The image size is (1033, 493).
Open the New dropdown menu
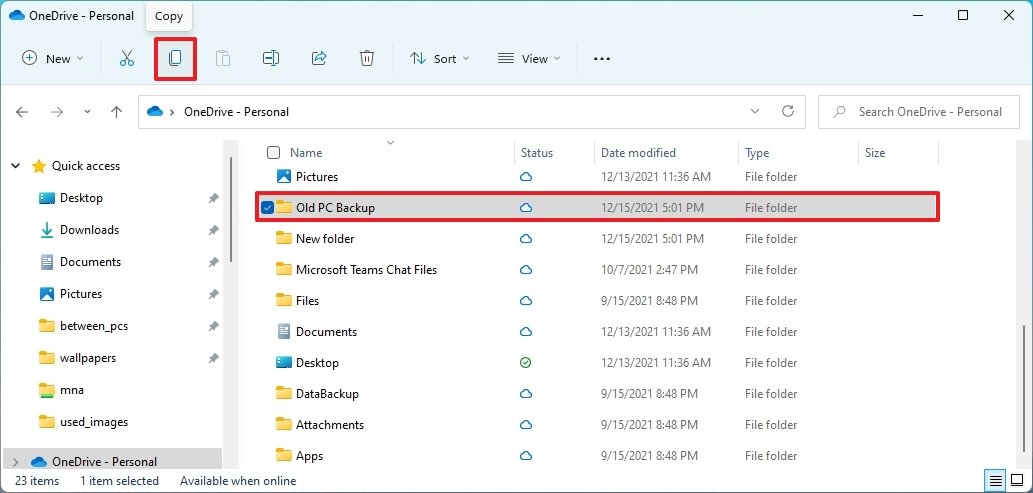point(53,59)
